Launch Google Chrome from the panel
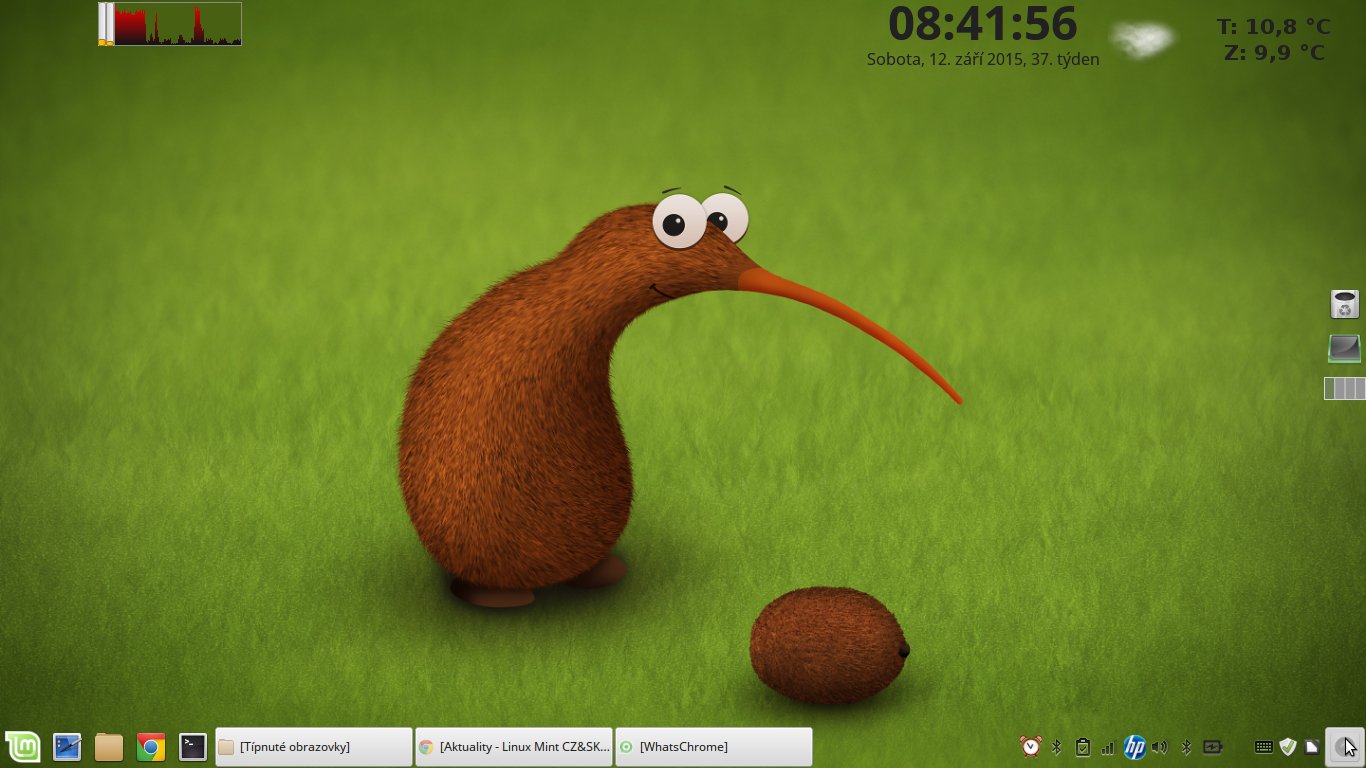 pos(151,747)
